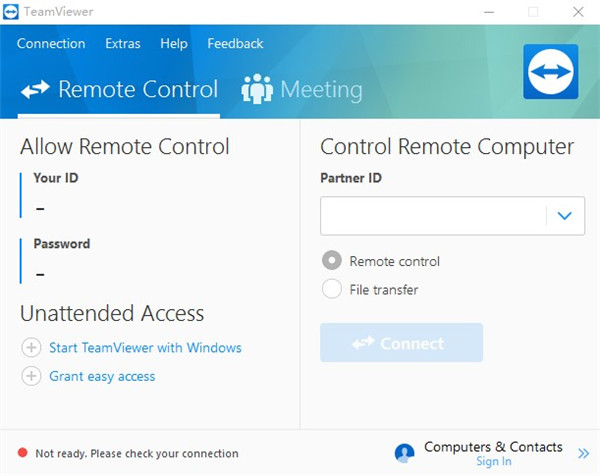Open the Feedback menu item
The image size is (600, 476).
click(235, 44)
